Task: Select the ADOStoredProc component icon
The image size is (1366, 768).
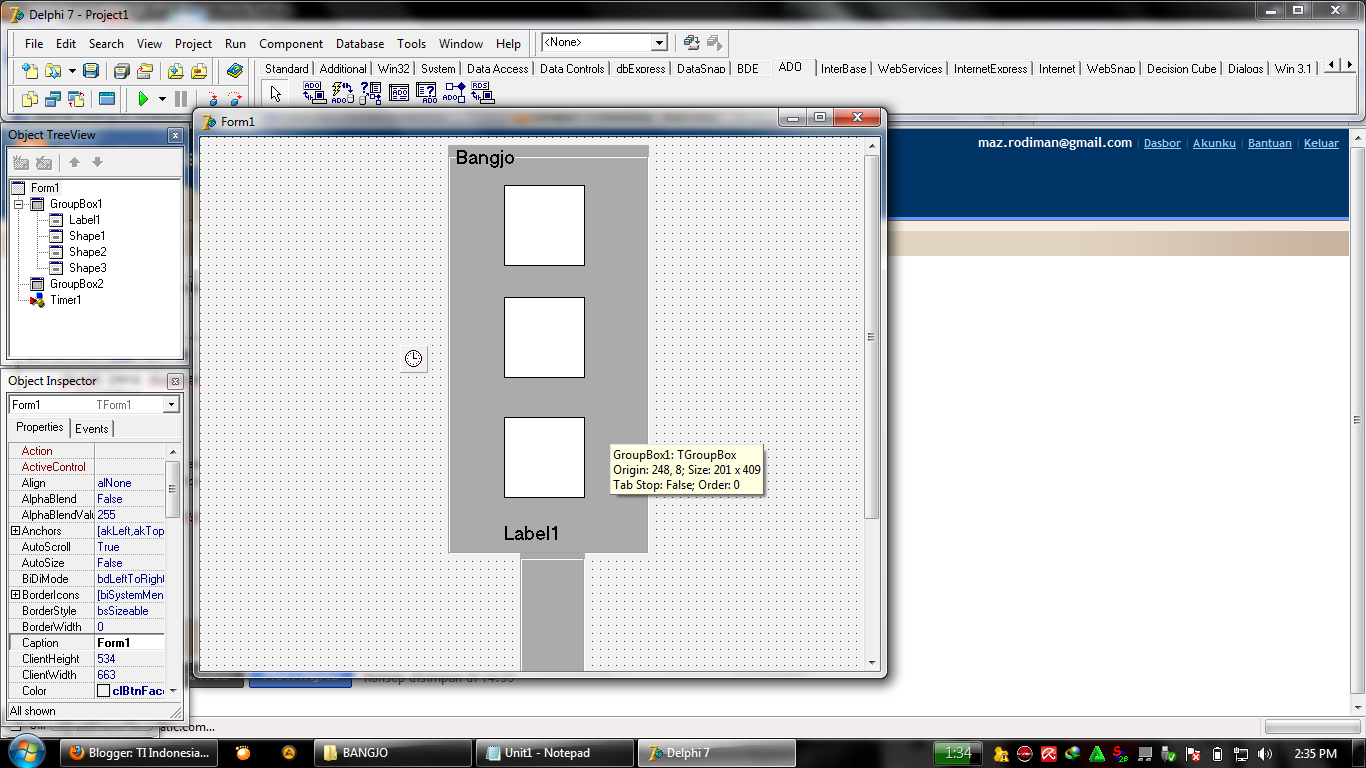Action: point(455,93)
